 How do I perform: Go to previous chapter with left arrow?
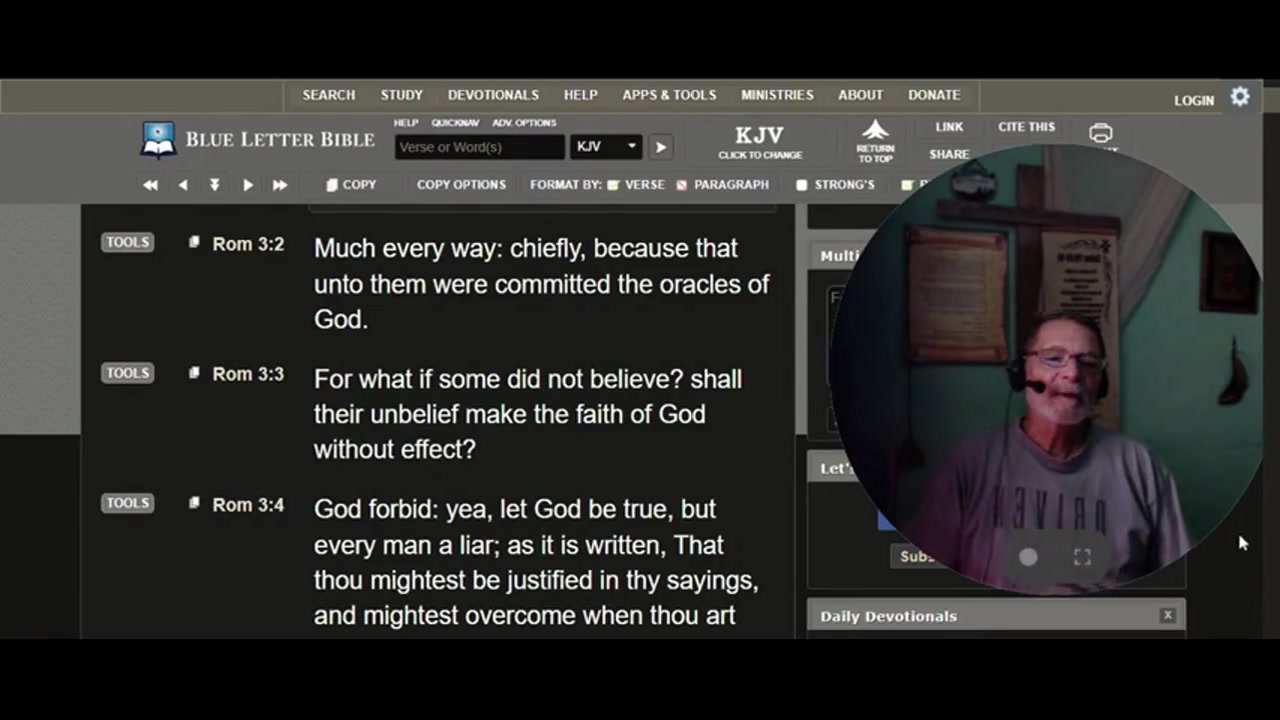click(x=182, y=185)
